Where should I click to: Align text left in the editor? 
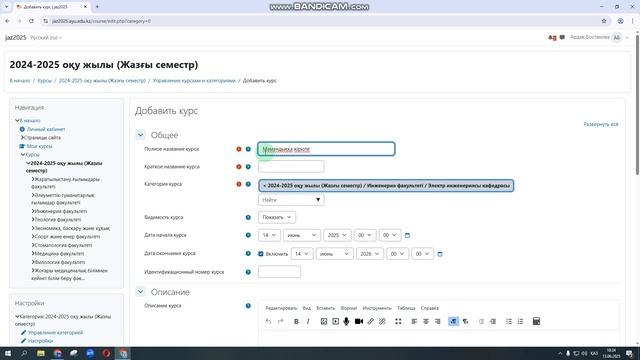[x=414, y=322]
